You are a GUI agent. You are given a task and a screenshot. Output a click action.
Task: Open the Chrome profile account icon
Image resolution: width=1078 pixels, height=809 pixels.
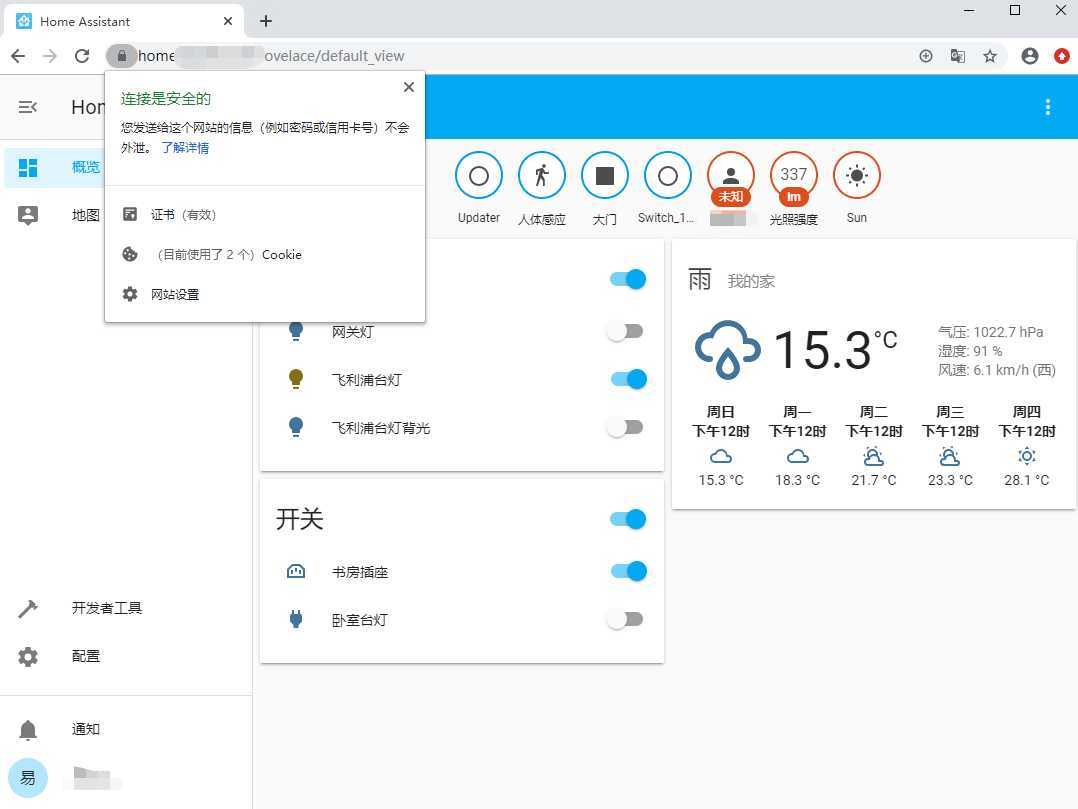[x=1030, y=56]
